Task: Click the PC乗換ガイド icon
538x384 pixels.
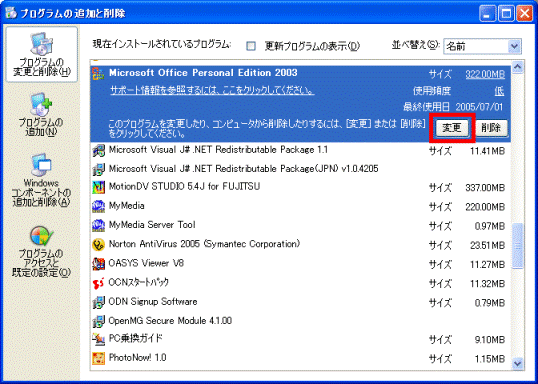Action: [98, 339]
